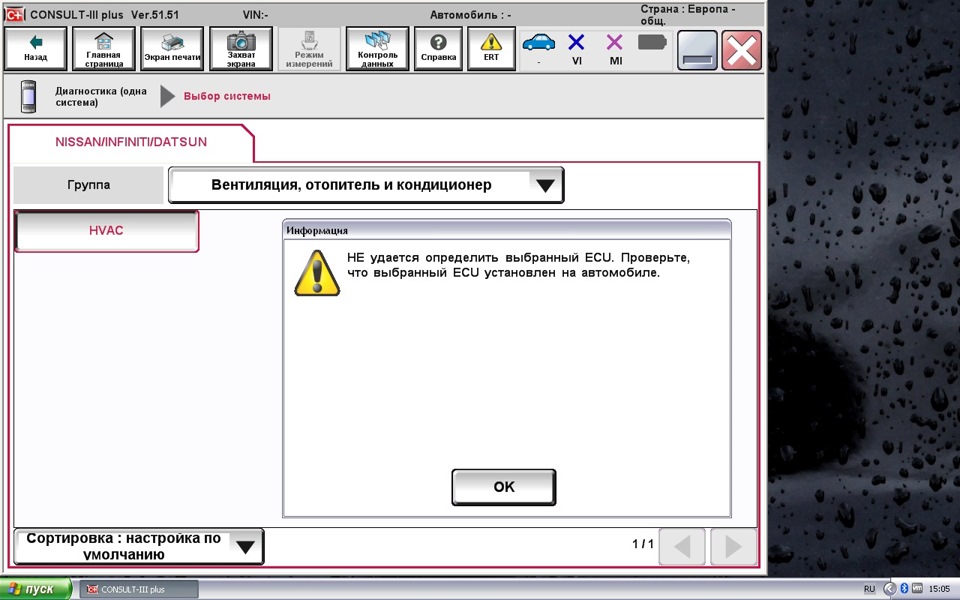Click the battery status icon

[652, 42]
